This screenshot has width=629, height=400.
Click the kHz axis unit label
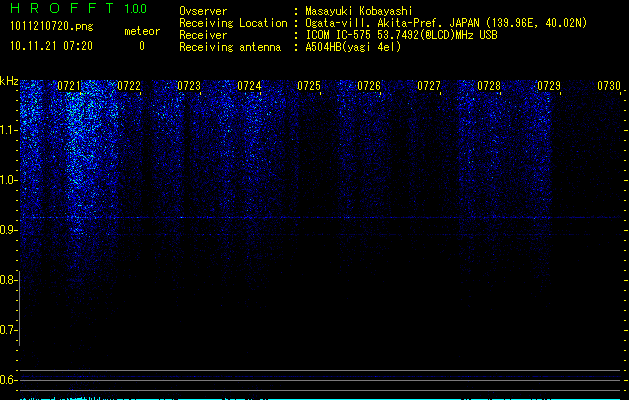point(9,81)
